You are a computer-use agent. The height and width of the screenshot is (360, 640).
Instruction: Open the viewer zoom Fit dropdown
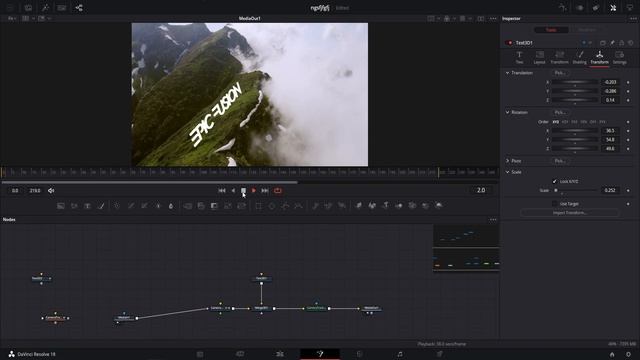11,18
